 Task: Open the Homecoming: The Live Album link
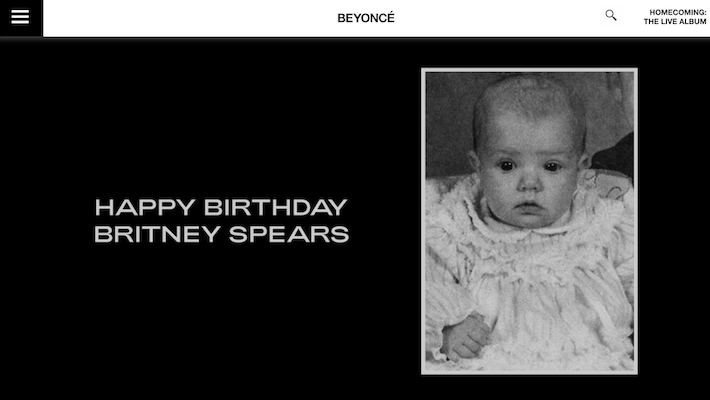(675, 17)
